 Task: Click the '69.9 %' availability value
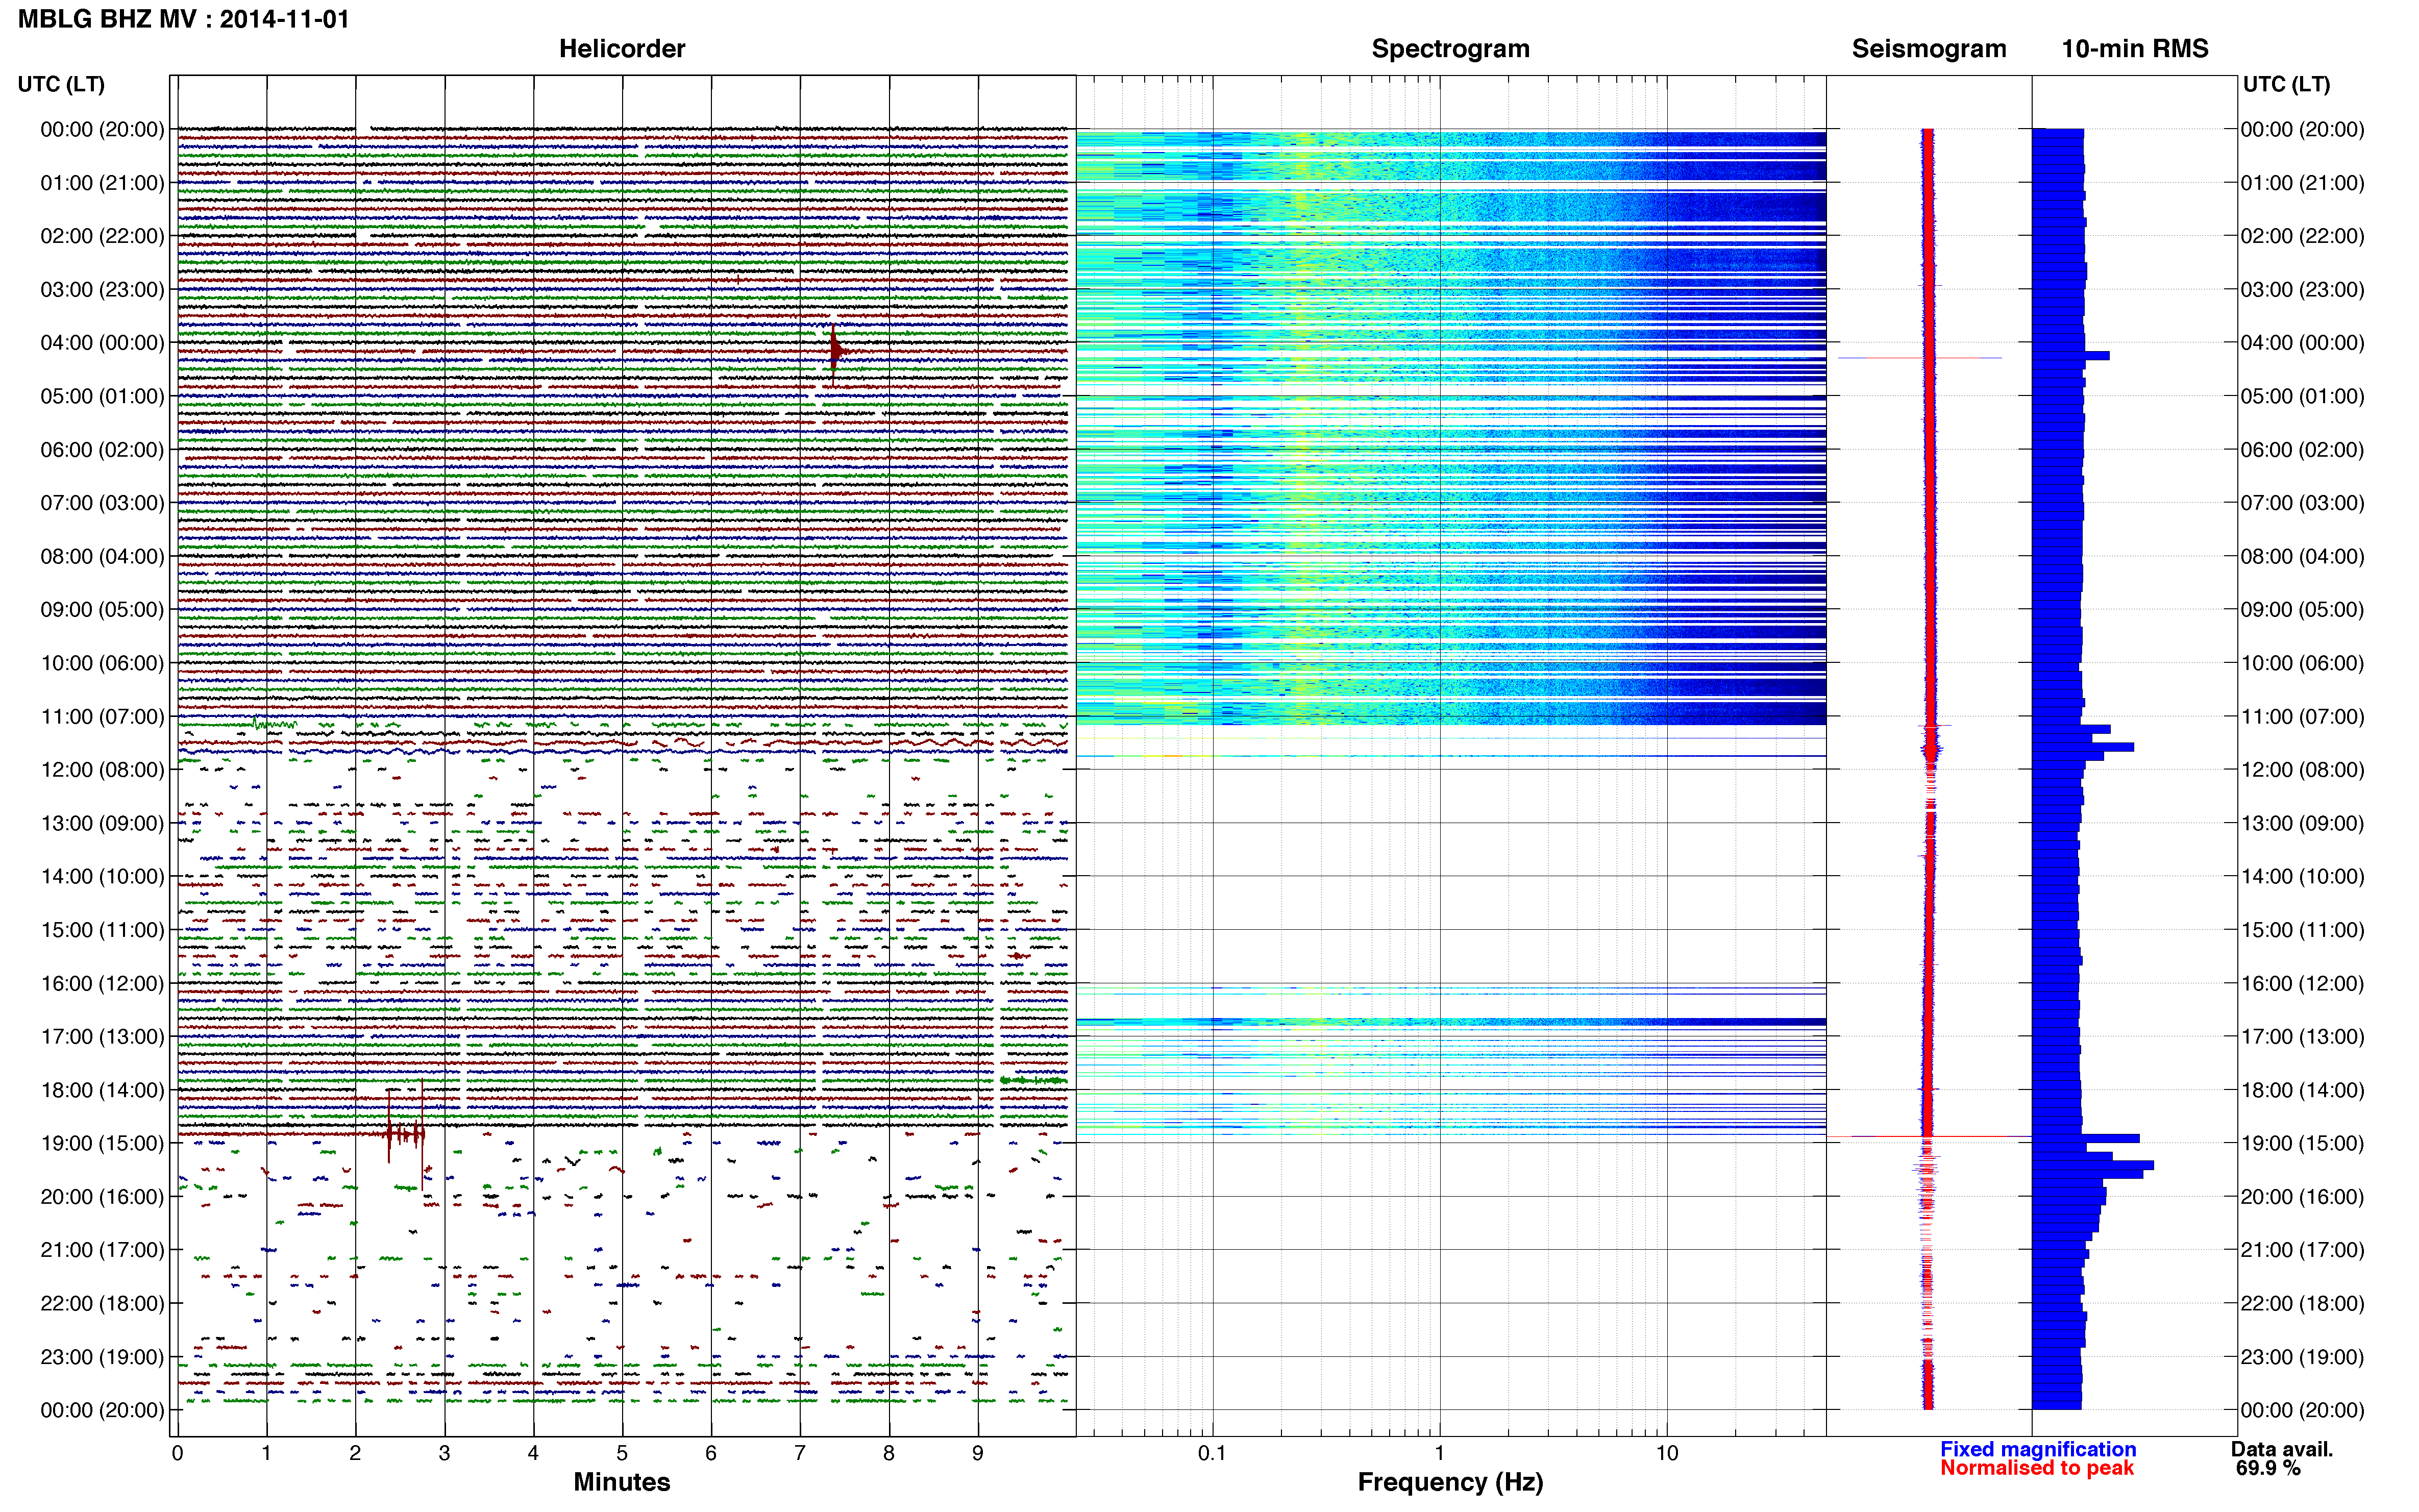click(2268, 1468)
